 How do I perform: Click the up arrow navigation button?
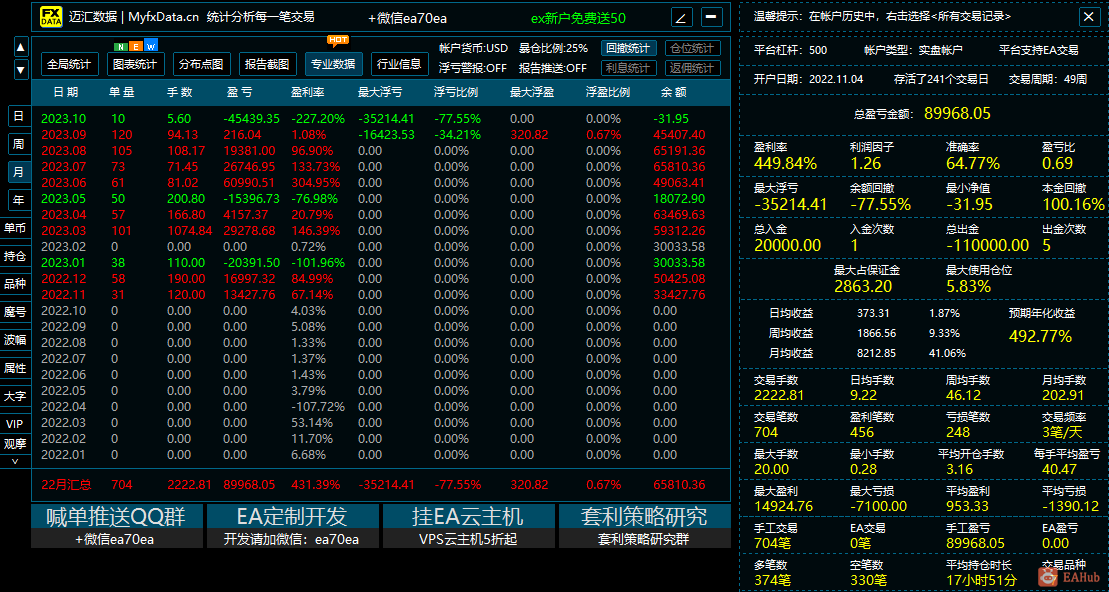pos(21,47)
